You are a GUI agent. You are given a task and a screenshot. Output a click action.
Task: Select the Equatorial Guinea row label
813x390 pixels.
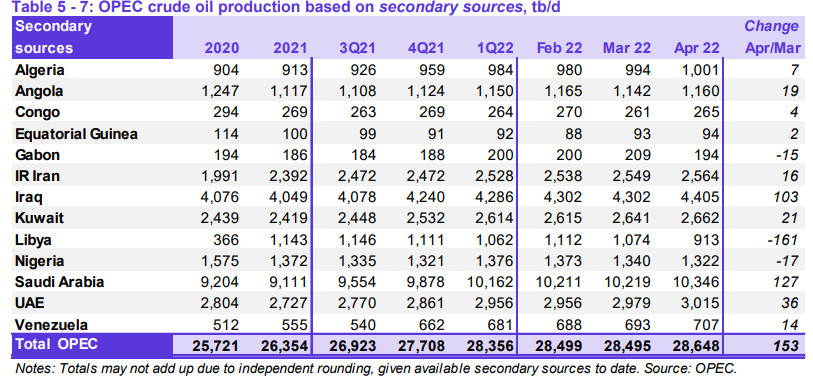pyautogui.click(x=76, y=134)
